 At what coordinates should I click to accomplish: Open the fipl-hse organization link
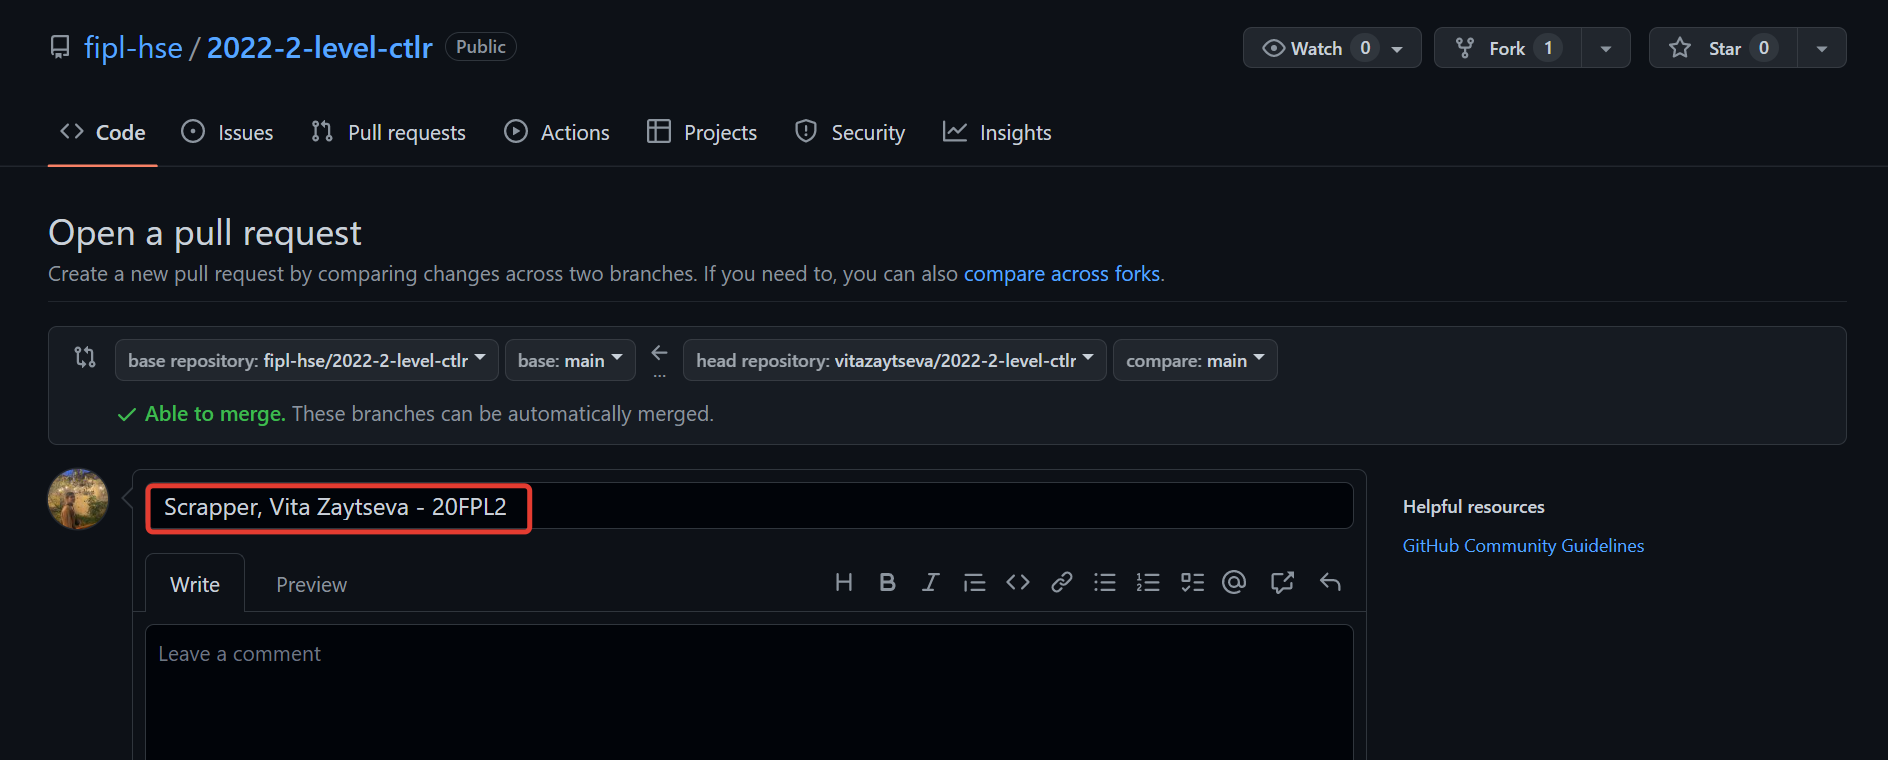click(x=133, y=47)
